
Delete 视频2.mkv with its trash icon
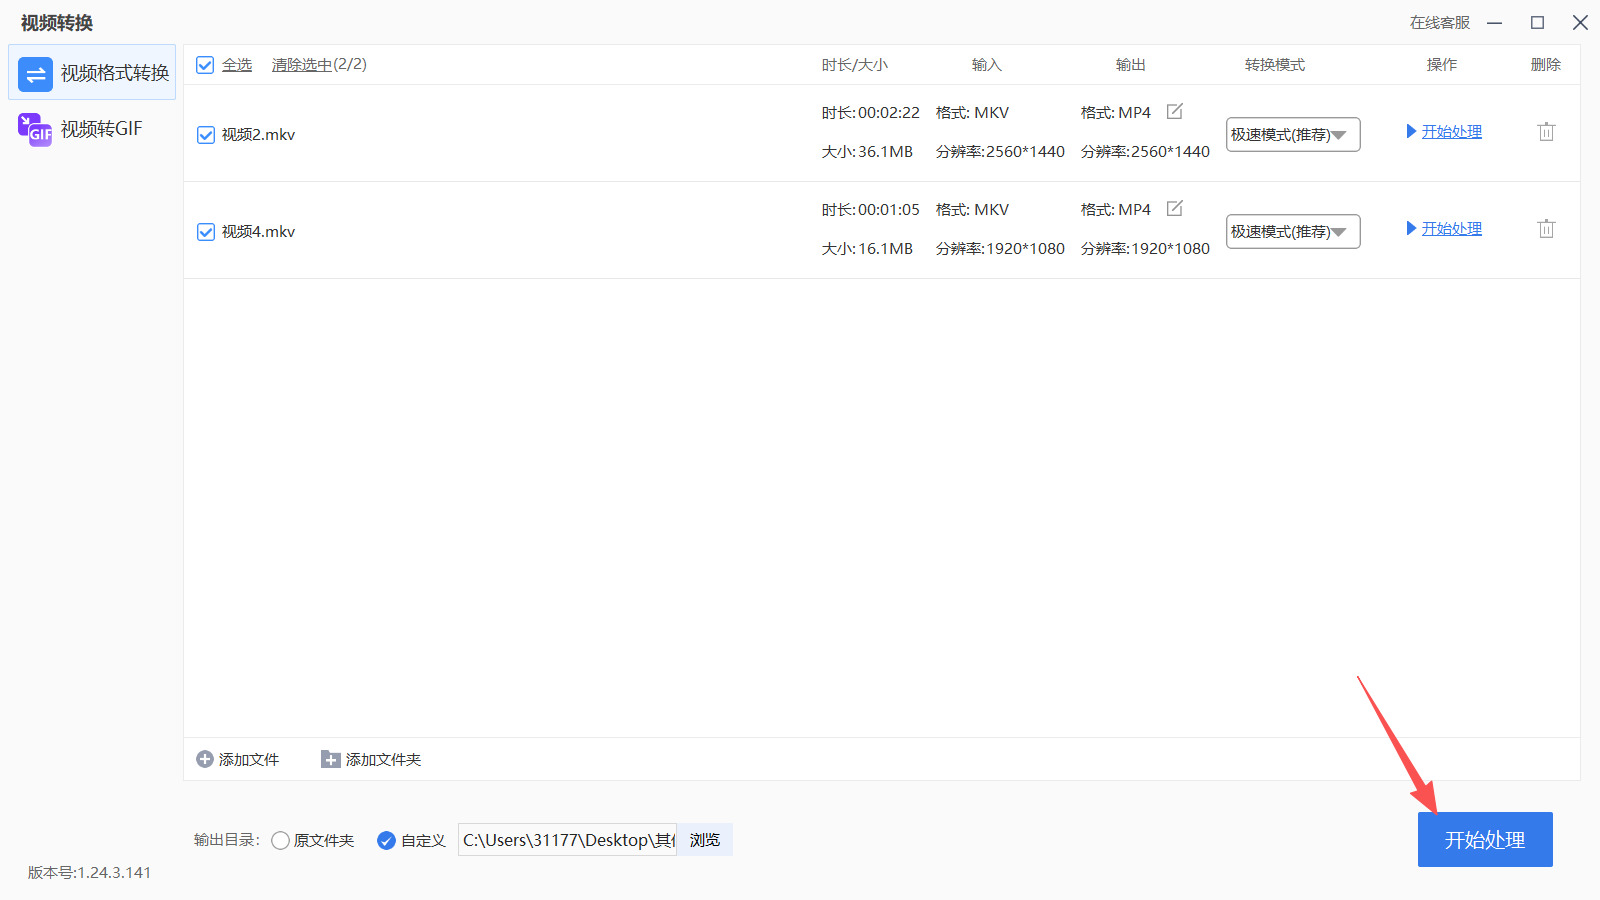tap(1546, 131)
